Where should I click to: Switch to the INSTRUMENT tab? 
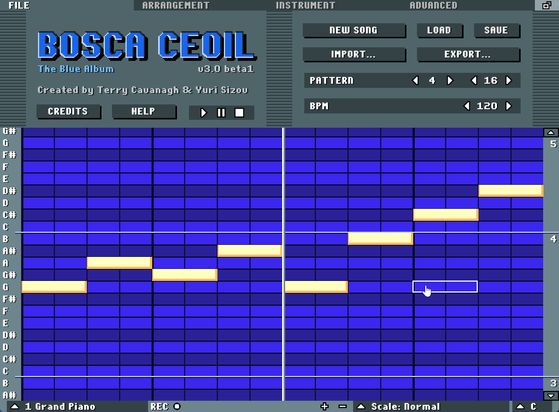tap(305, 5)
